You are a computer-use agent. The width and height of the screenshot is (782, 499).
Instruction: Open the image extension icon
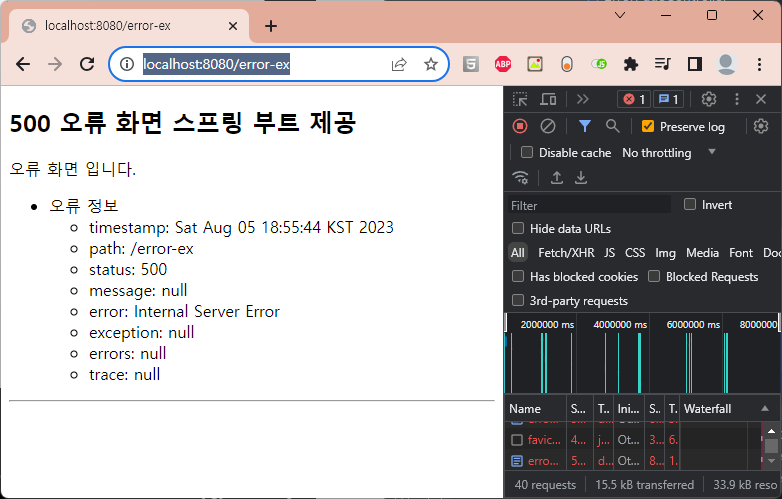pyautogui.click(x=535, y=64)
